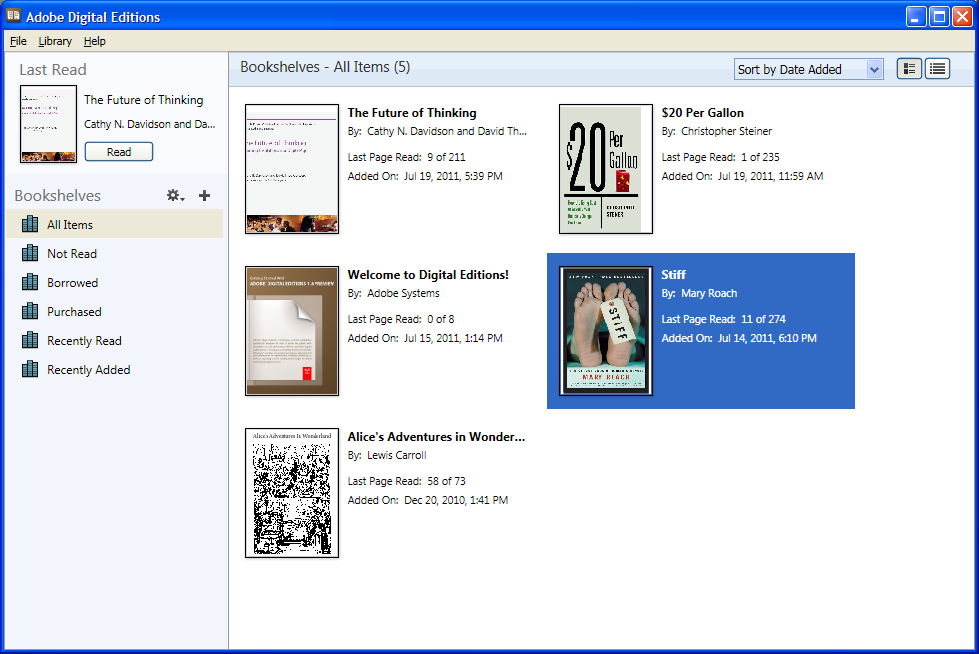
Task: Click author 'Lewis Carroll' text
Action: click(x=396, y=455)
